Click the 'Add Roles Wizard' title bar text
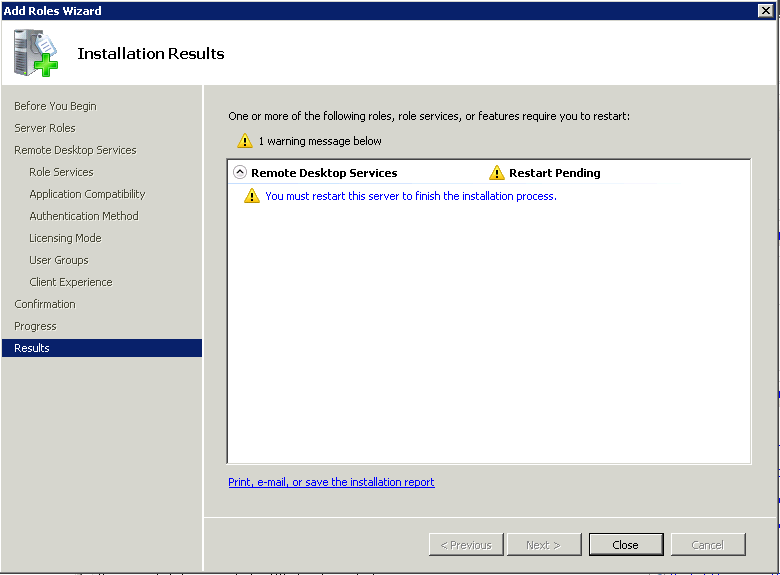Viewport: 780px width, 575px height. tap(52, 10)
